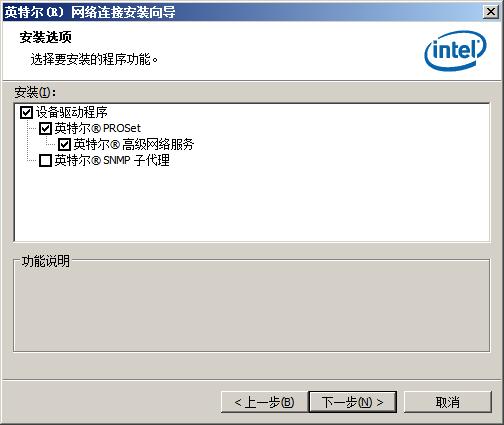
Task: Close the wizard with the X button
Action: coord(491,12)
